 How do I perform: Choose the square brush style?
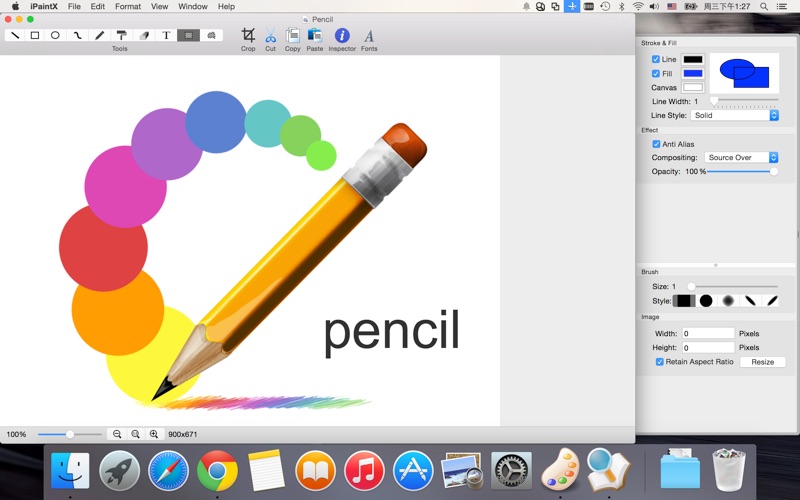[x=684, y=301]
